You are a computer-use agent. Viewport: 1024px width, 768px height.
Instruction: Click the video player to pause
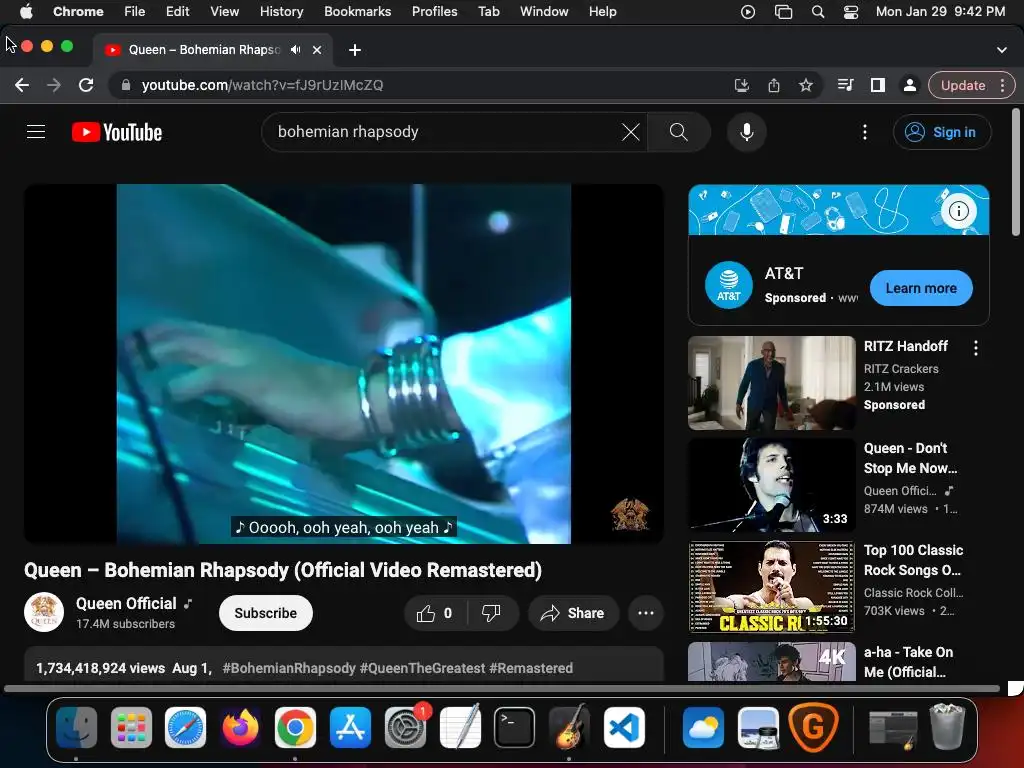tap(344, 364)
